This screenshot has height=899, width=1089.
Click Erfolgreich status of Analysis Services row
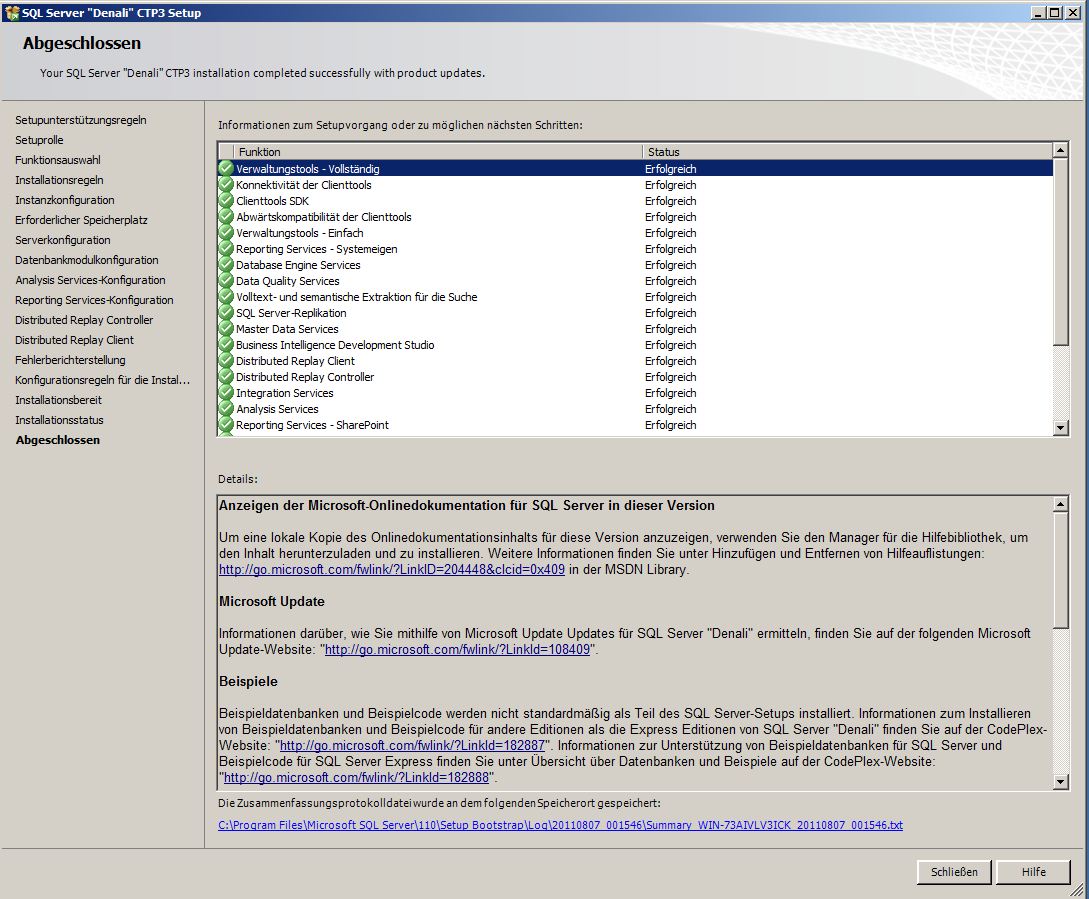tap(670, 409)
